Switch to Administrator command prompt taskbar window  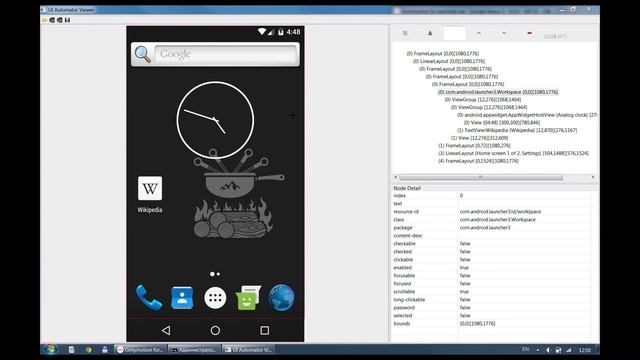click(194, 350)
